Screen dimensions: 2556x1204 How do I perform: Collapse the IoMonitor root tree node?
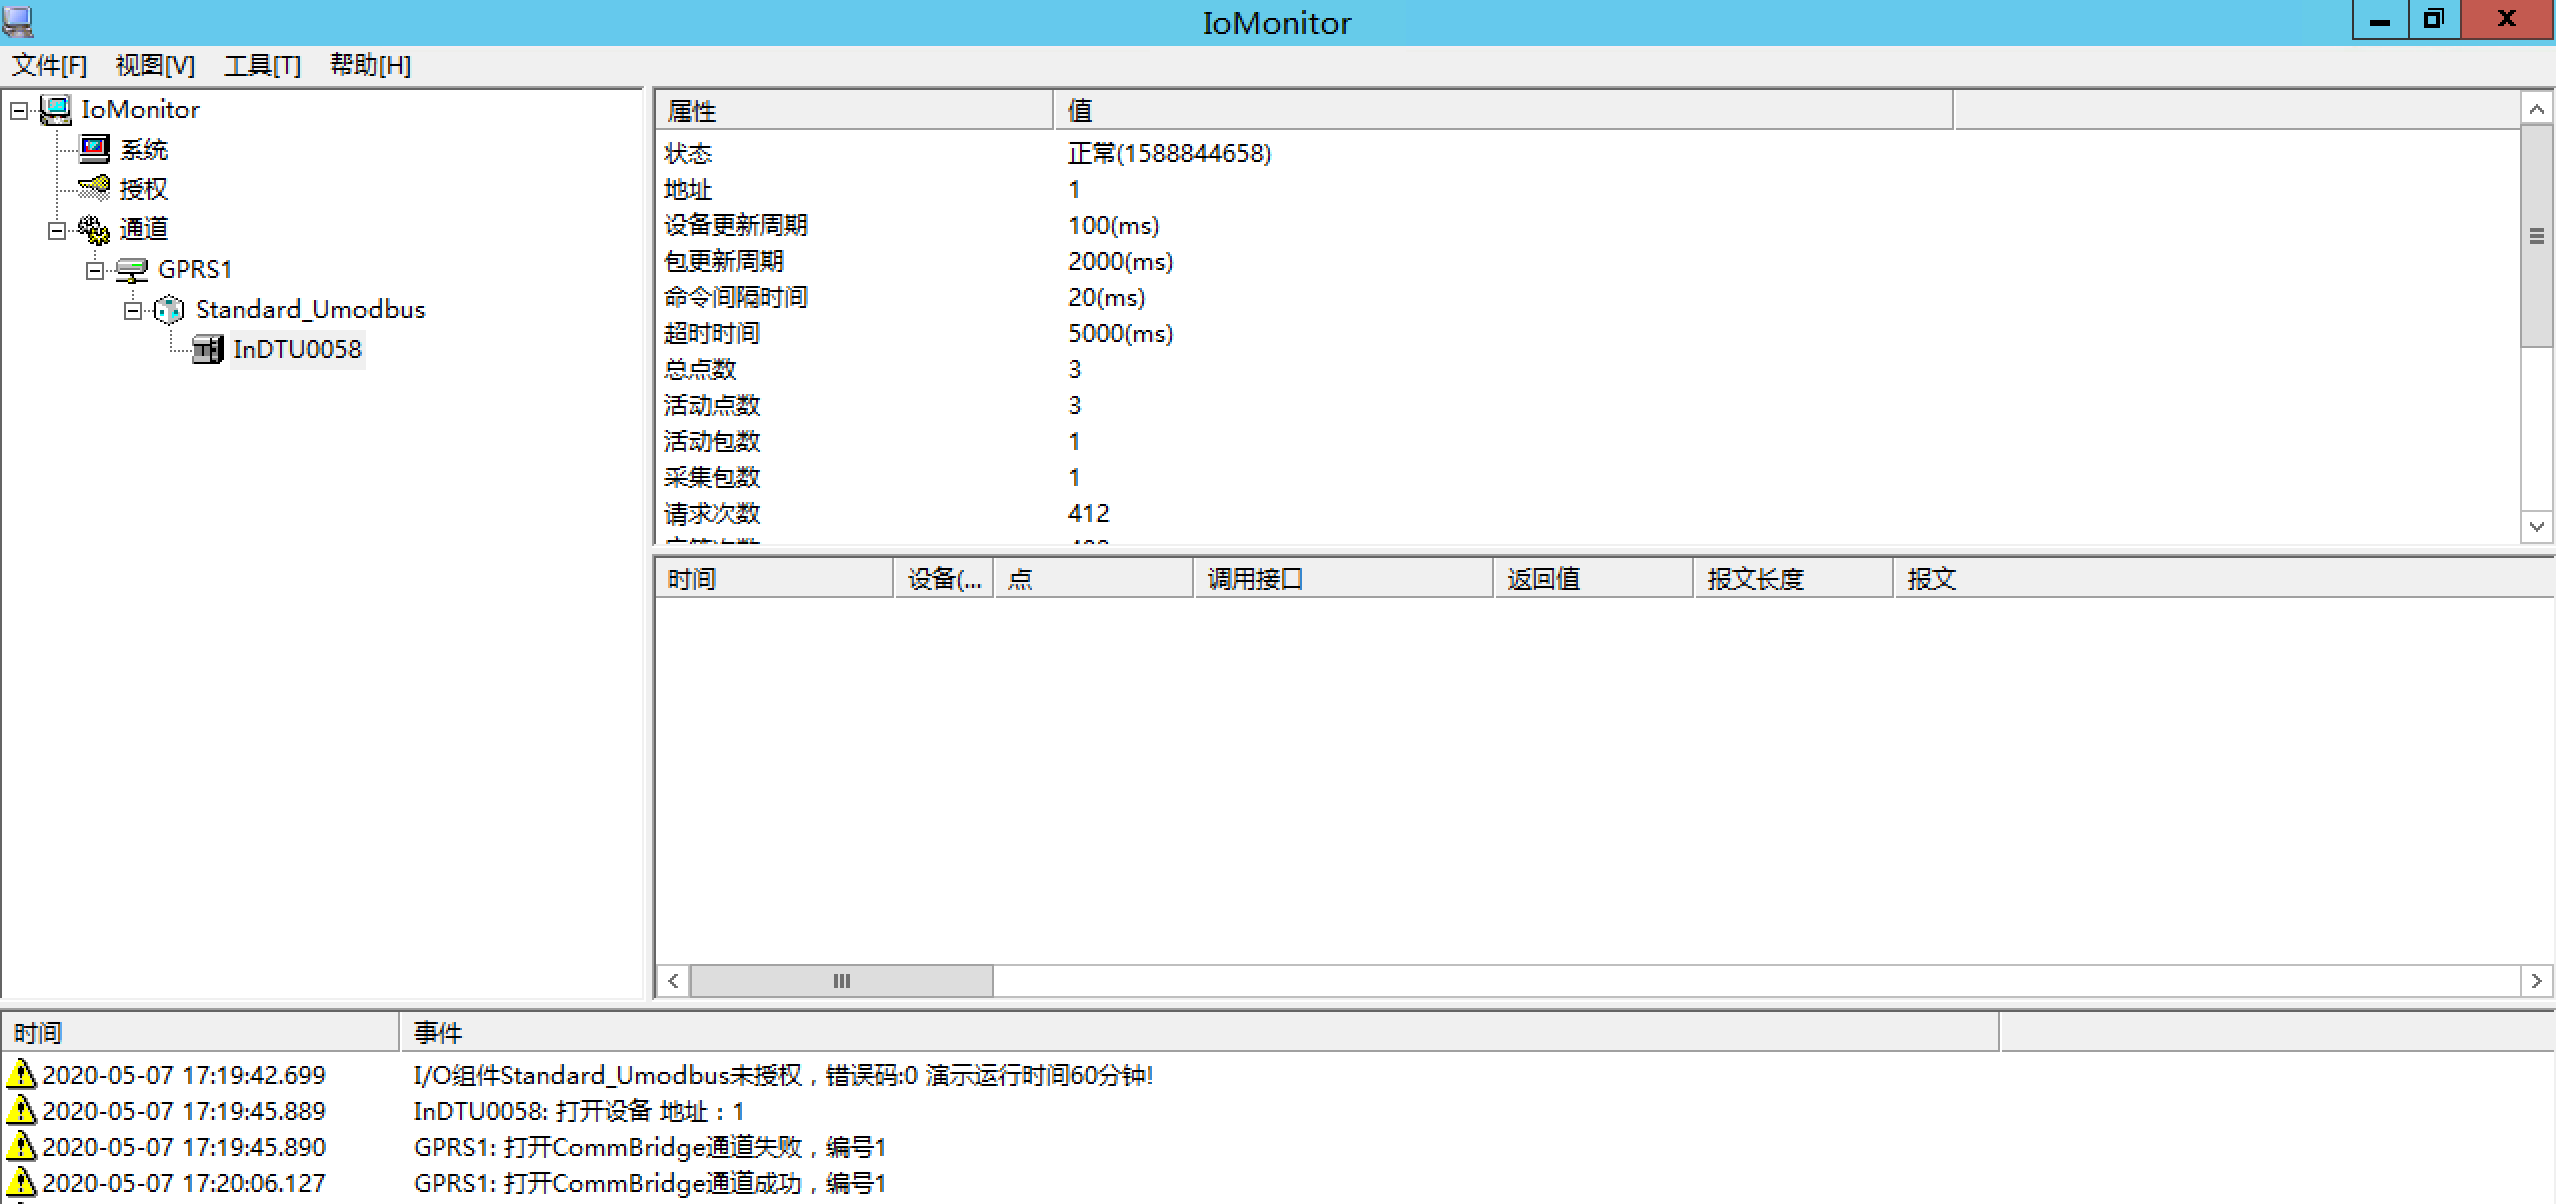click(19, 110)
